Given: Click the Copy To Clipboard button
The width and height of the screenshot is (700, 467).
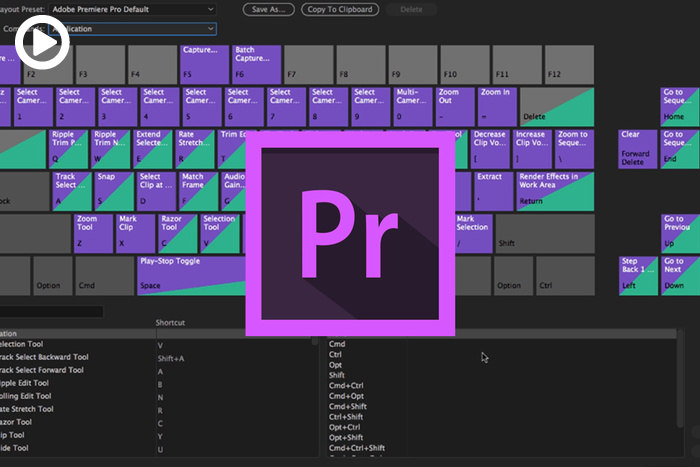Looking at the screenshot, I should (340, 9).
